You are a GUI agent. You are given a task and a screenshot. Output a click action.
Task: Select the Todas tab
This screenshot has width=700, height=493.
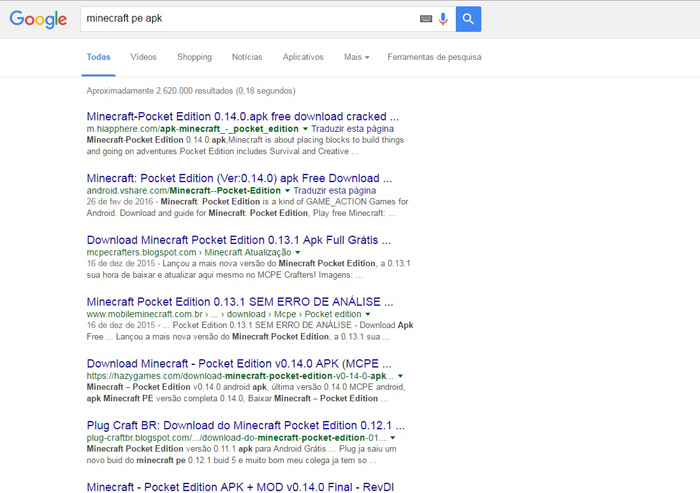click(98, 57)
